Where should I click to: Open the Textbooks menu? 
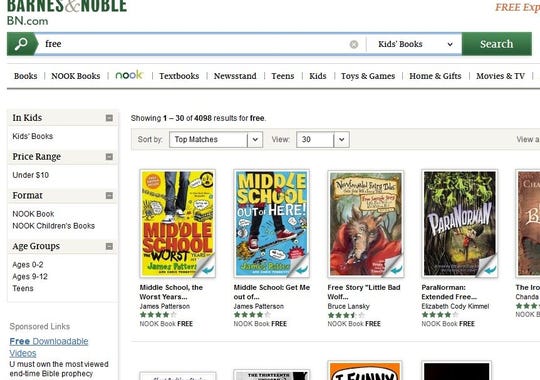pos(179,76)
